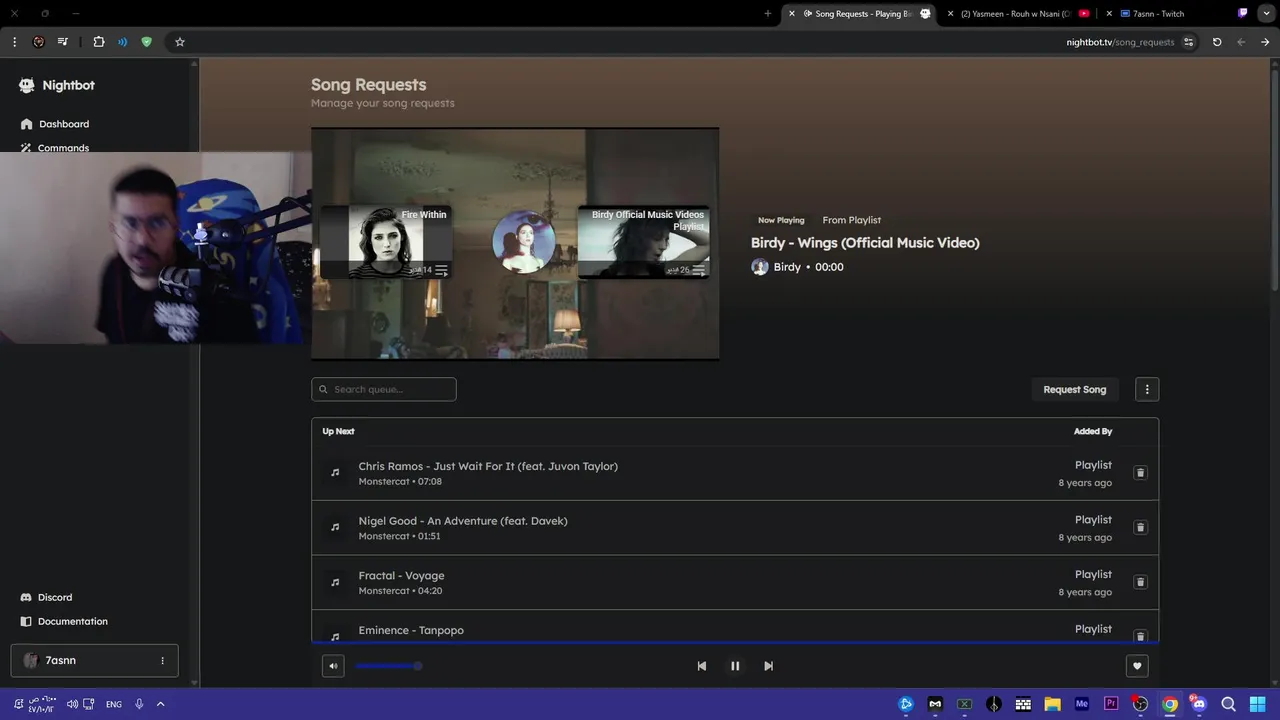Open File Explorer from taskbar
Viewport: 1280px width, 720px height.
(x=1052, y=704)
